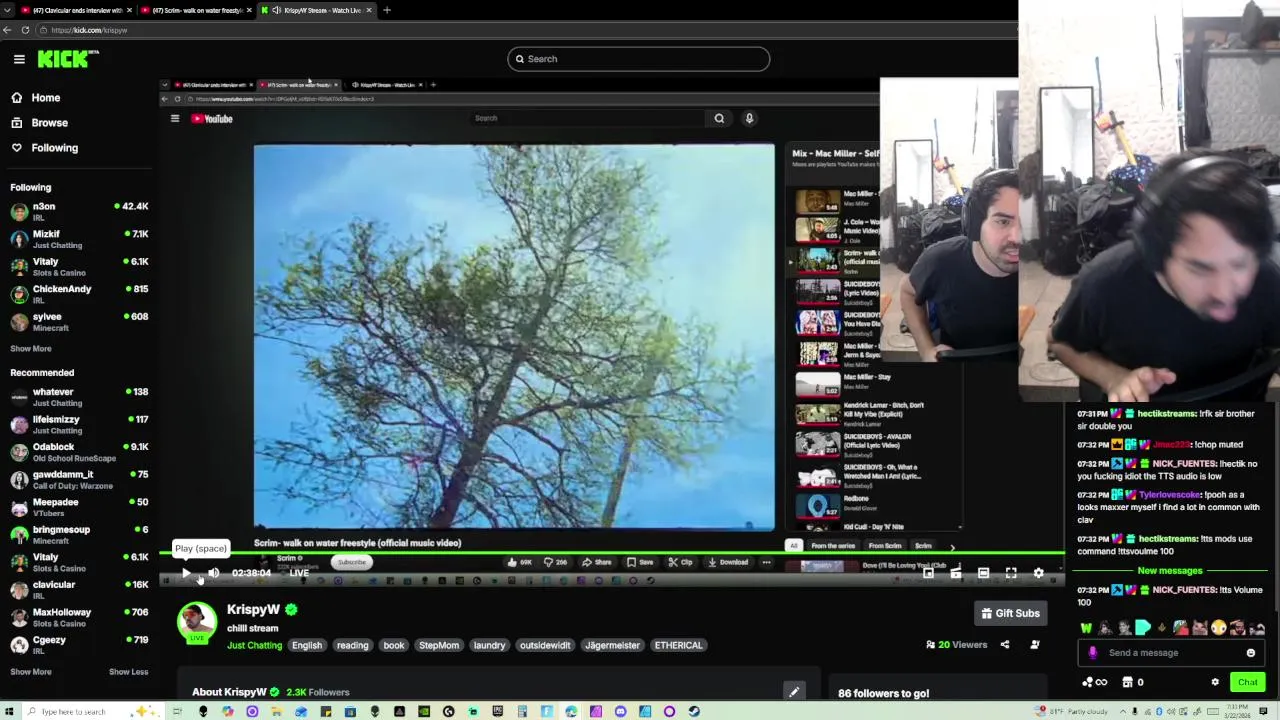This screenshot has width=1280, height=720.
Task: Expand Following list with Show more
Action: pos(31,349)
